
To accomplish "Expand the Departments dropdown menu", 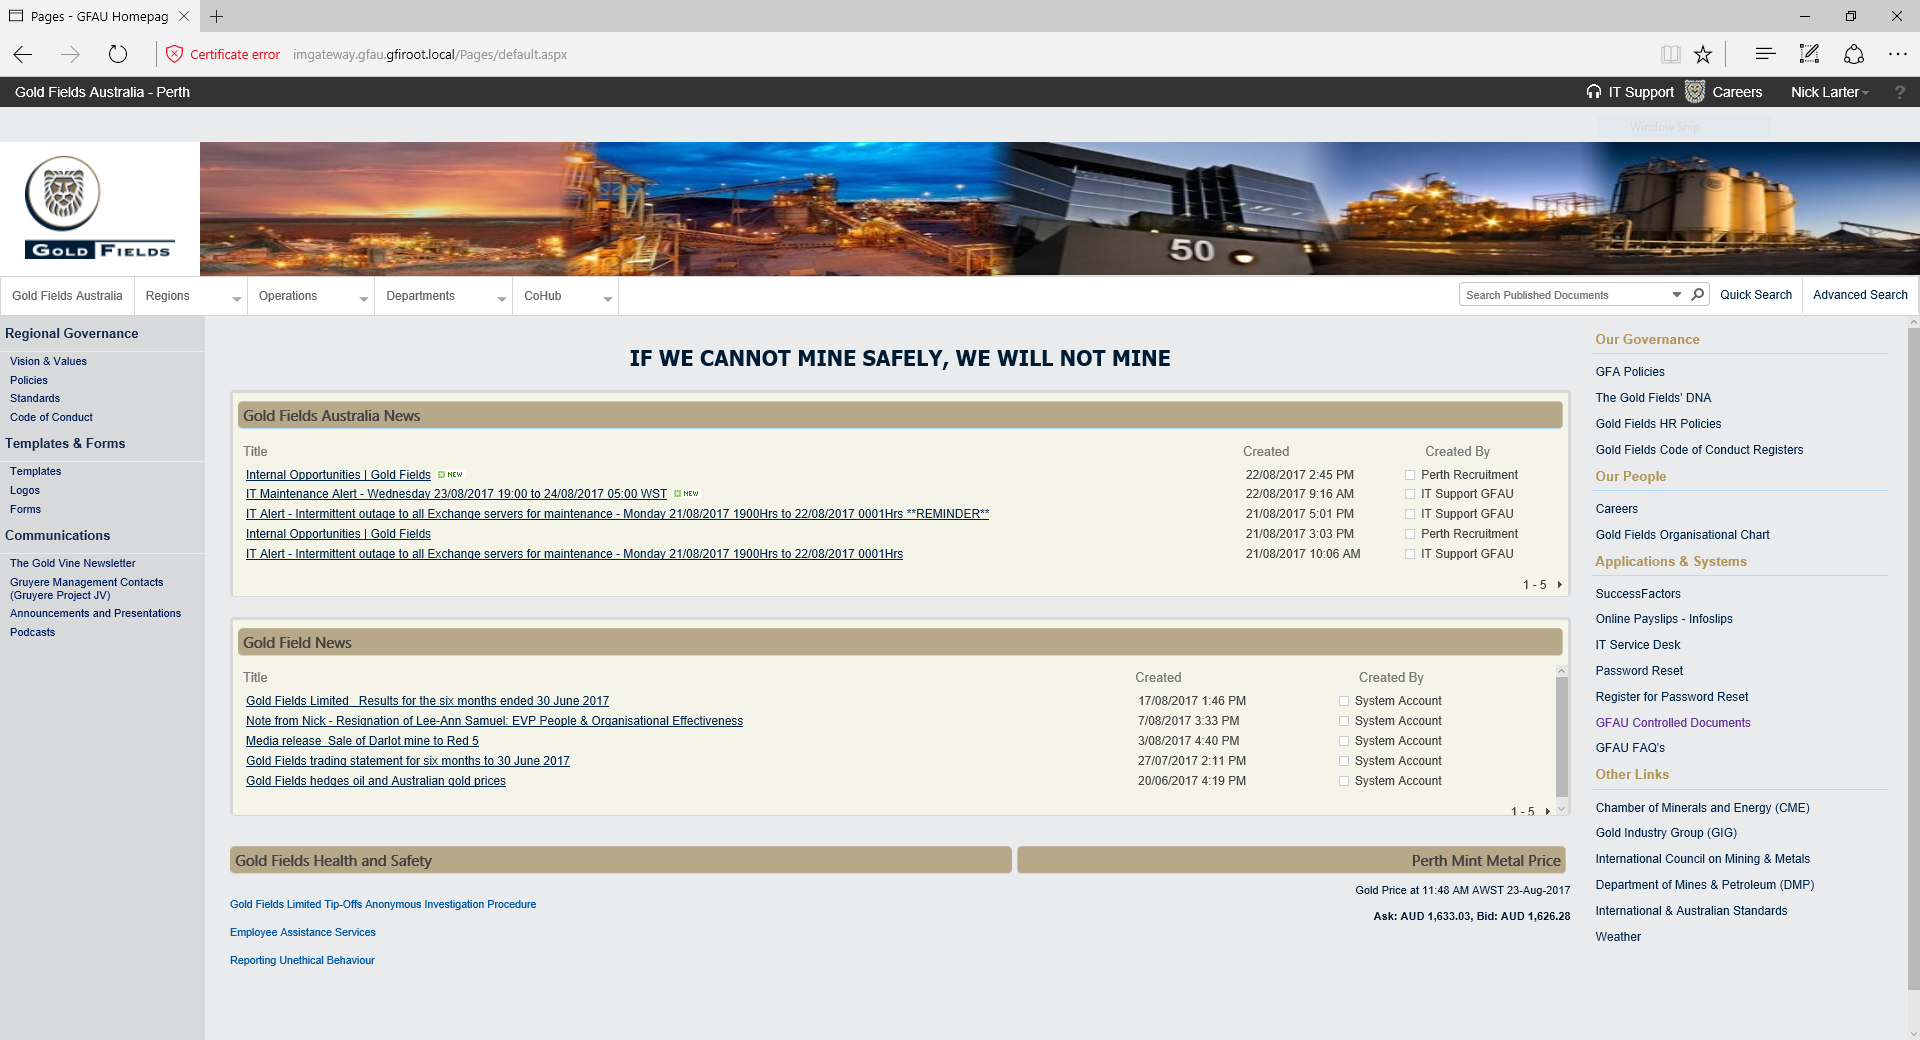I will [x=501, y=297].
